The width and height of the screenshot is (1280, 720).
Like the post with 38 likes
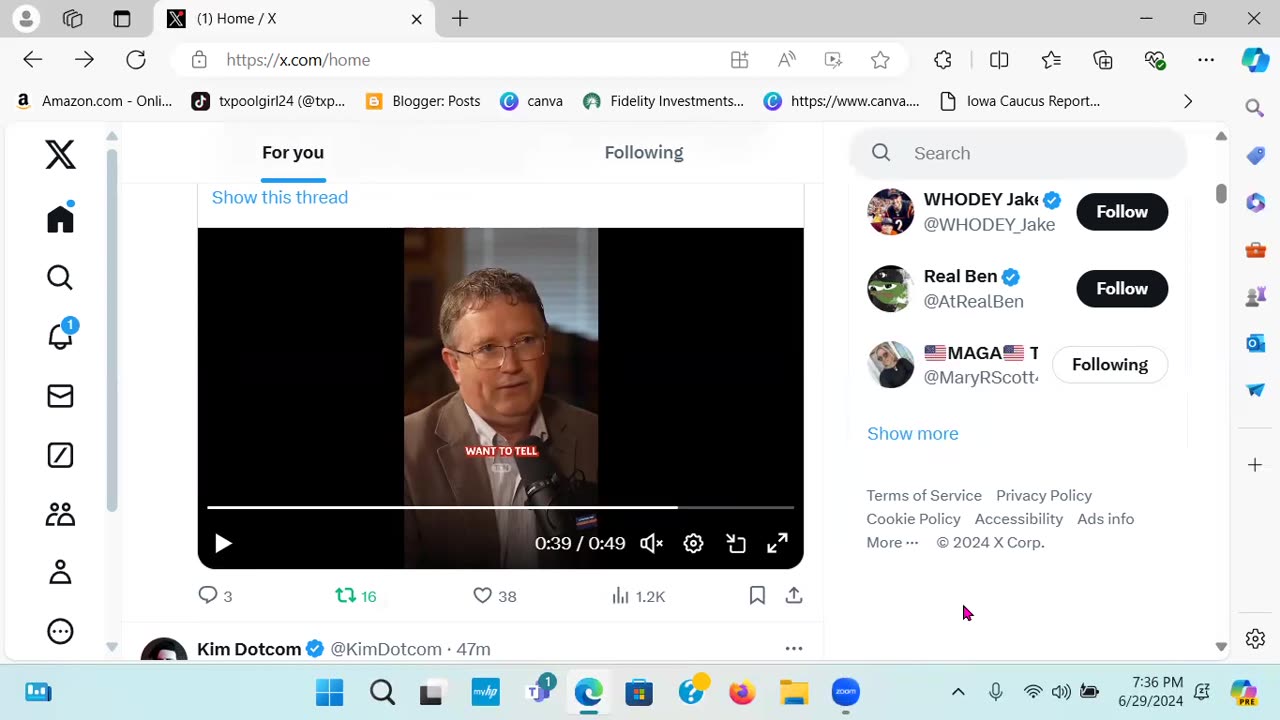494,596
